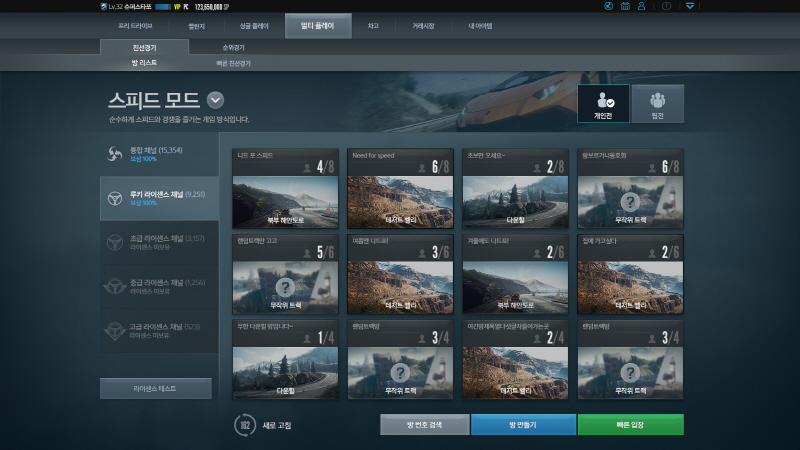
Task: Join the 무한 다운힐 방입니다~ room card
Action: tap(285, 359)
